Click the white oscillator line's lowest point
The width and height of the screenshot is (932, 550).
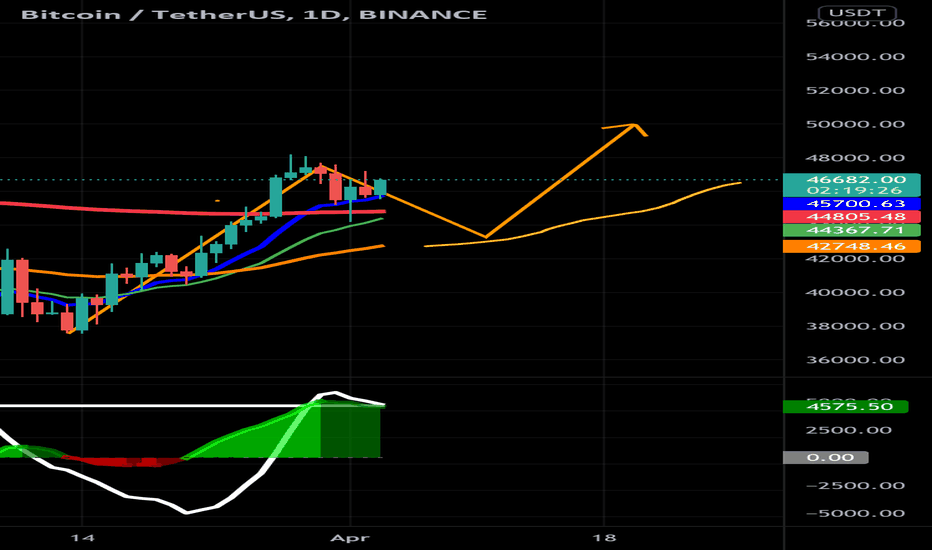(x=187, y=512)
